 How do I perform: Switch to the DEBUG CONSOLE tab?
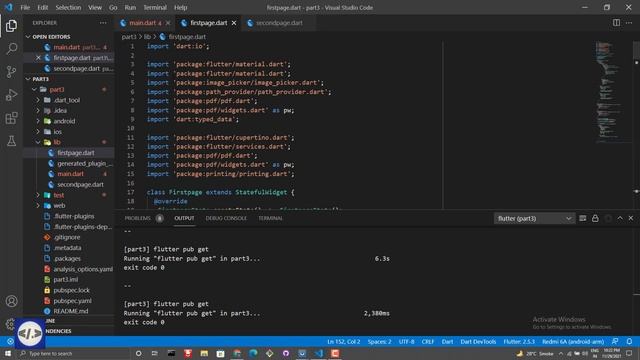click(226, 218)
